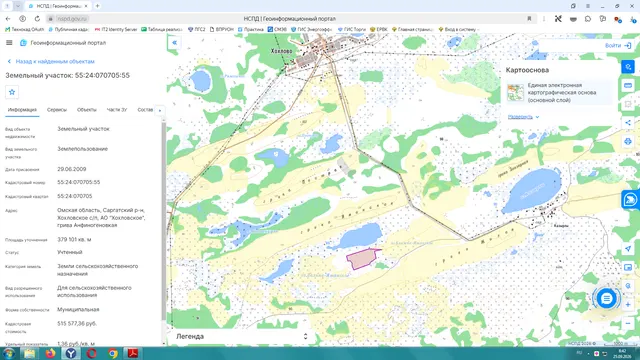Image resolution: width=640 pixels, height=360 pixels.
Task: Zoom in the map with plus
Action: point(628,304)
